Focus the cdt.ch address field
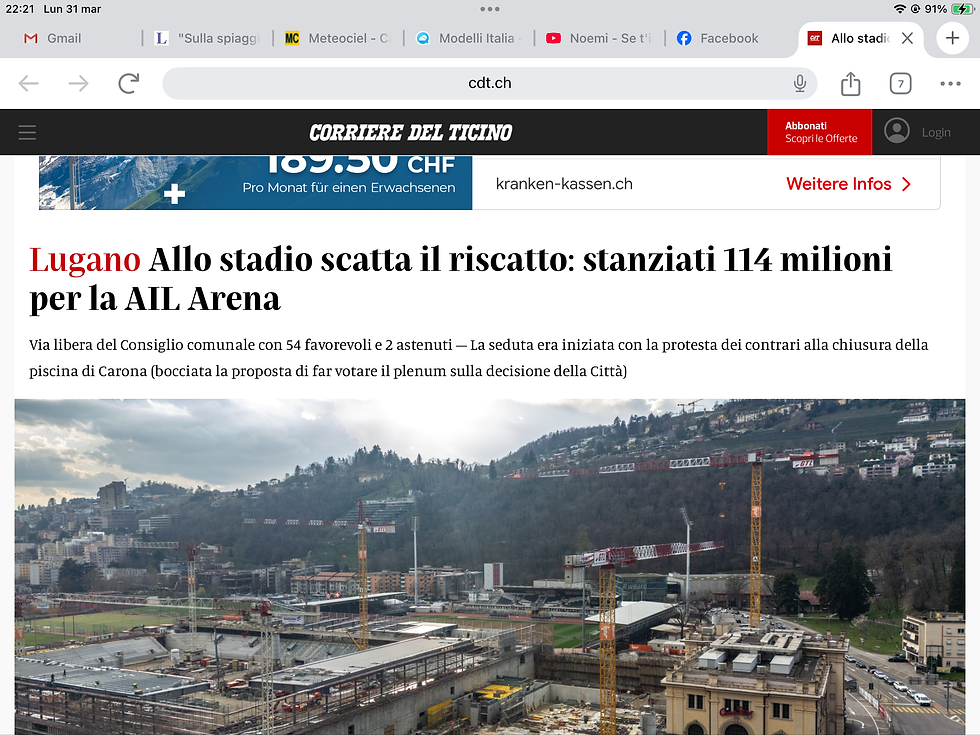 pyautogui.click(x=489, y=83)
